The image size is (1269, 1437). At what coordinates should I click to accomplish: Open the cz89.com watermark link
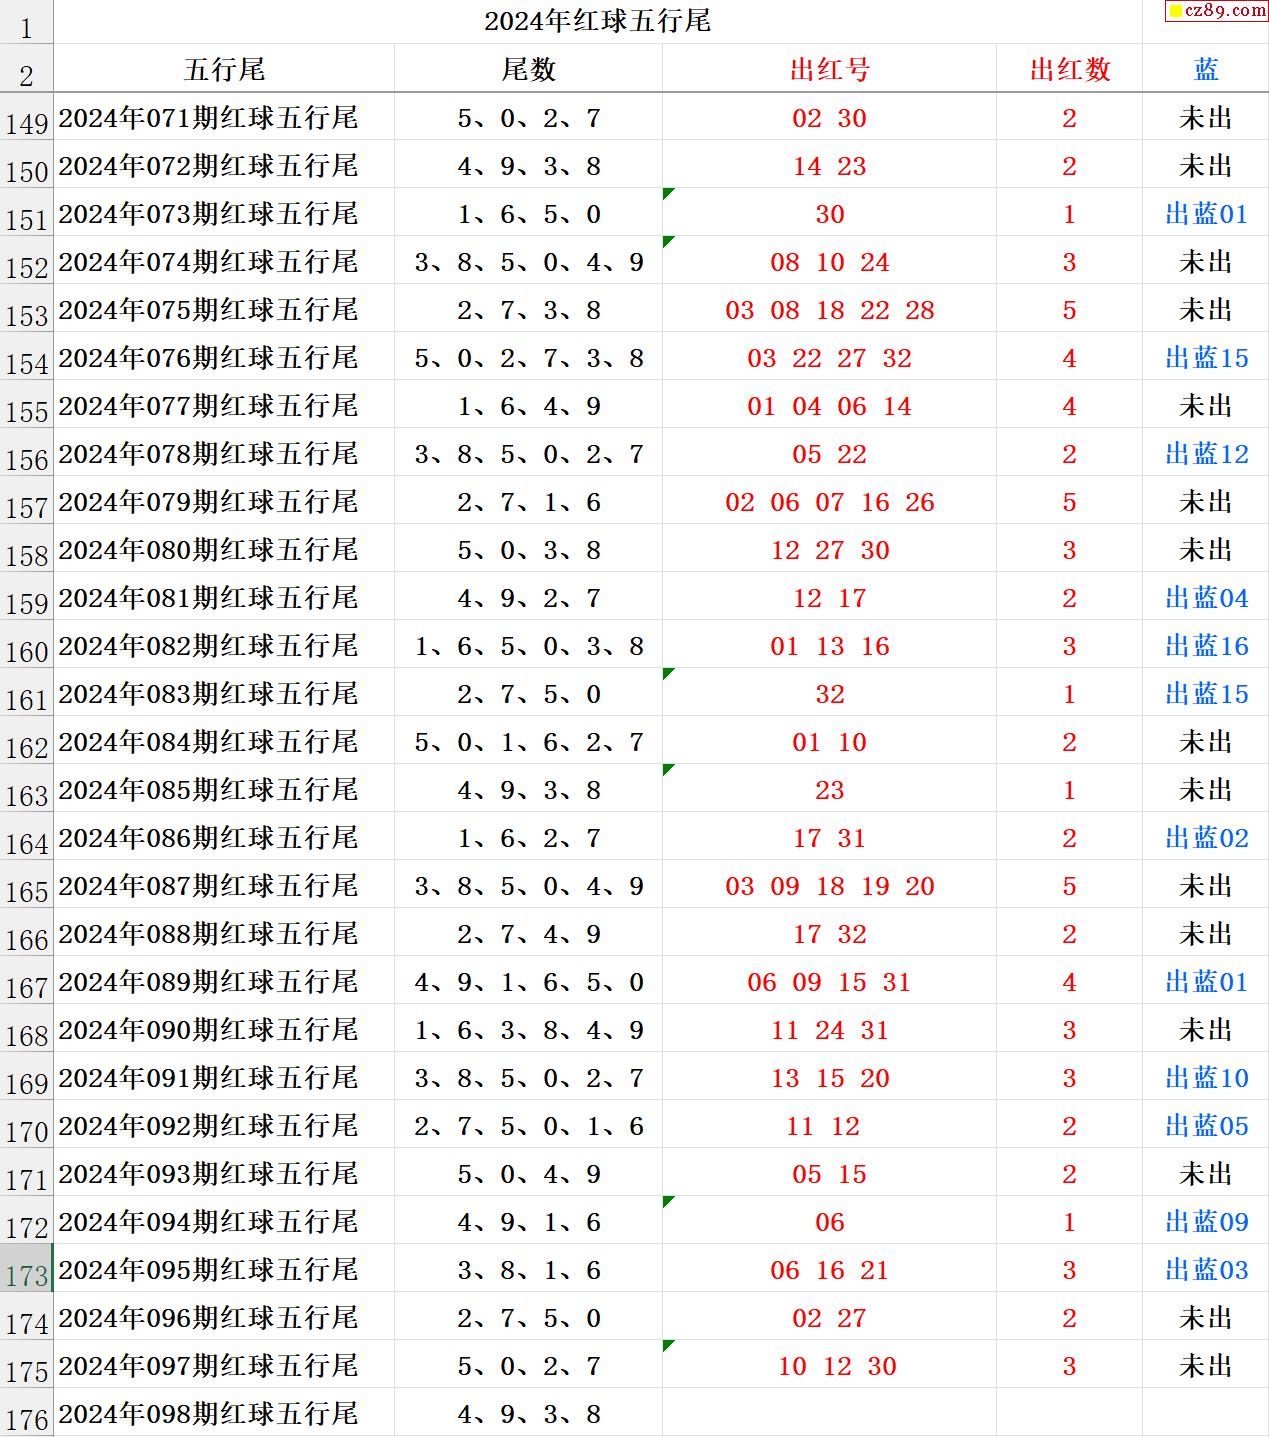point(1216,11)
